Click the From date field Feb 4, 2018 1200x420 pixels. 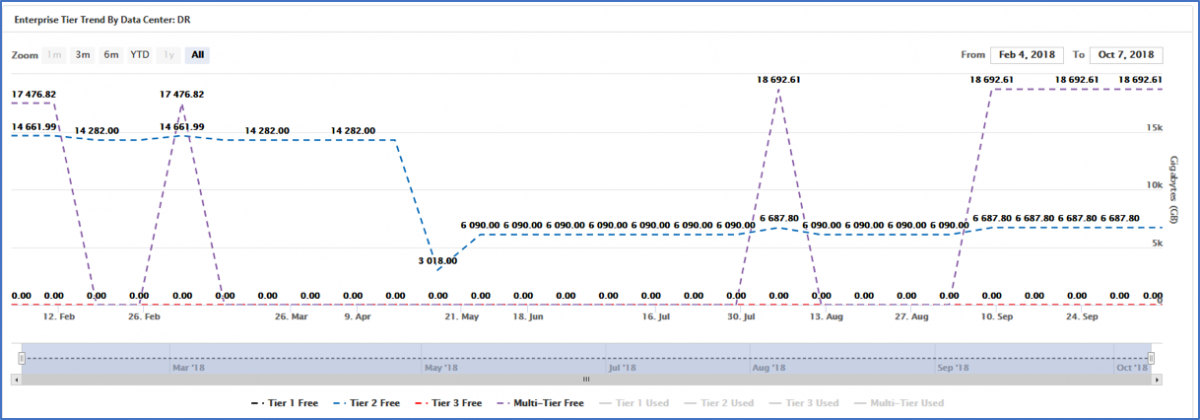coord(1029,55)
